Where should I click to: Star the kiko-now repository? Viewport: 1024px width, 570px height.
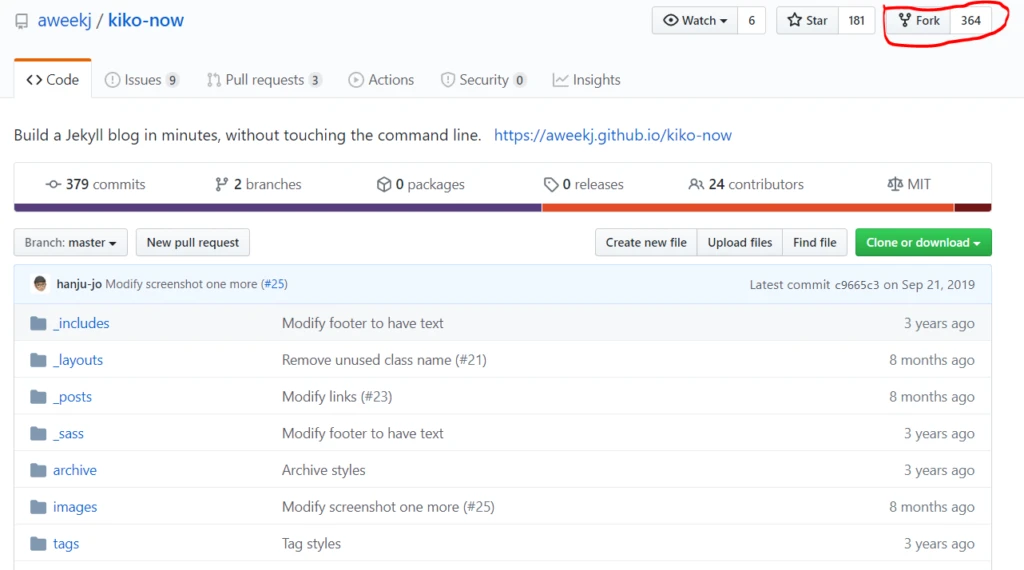click(807, 21)
